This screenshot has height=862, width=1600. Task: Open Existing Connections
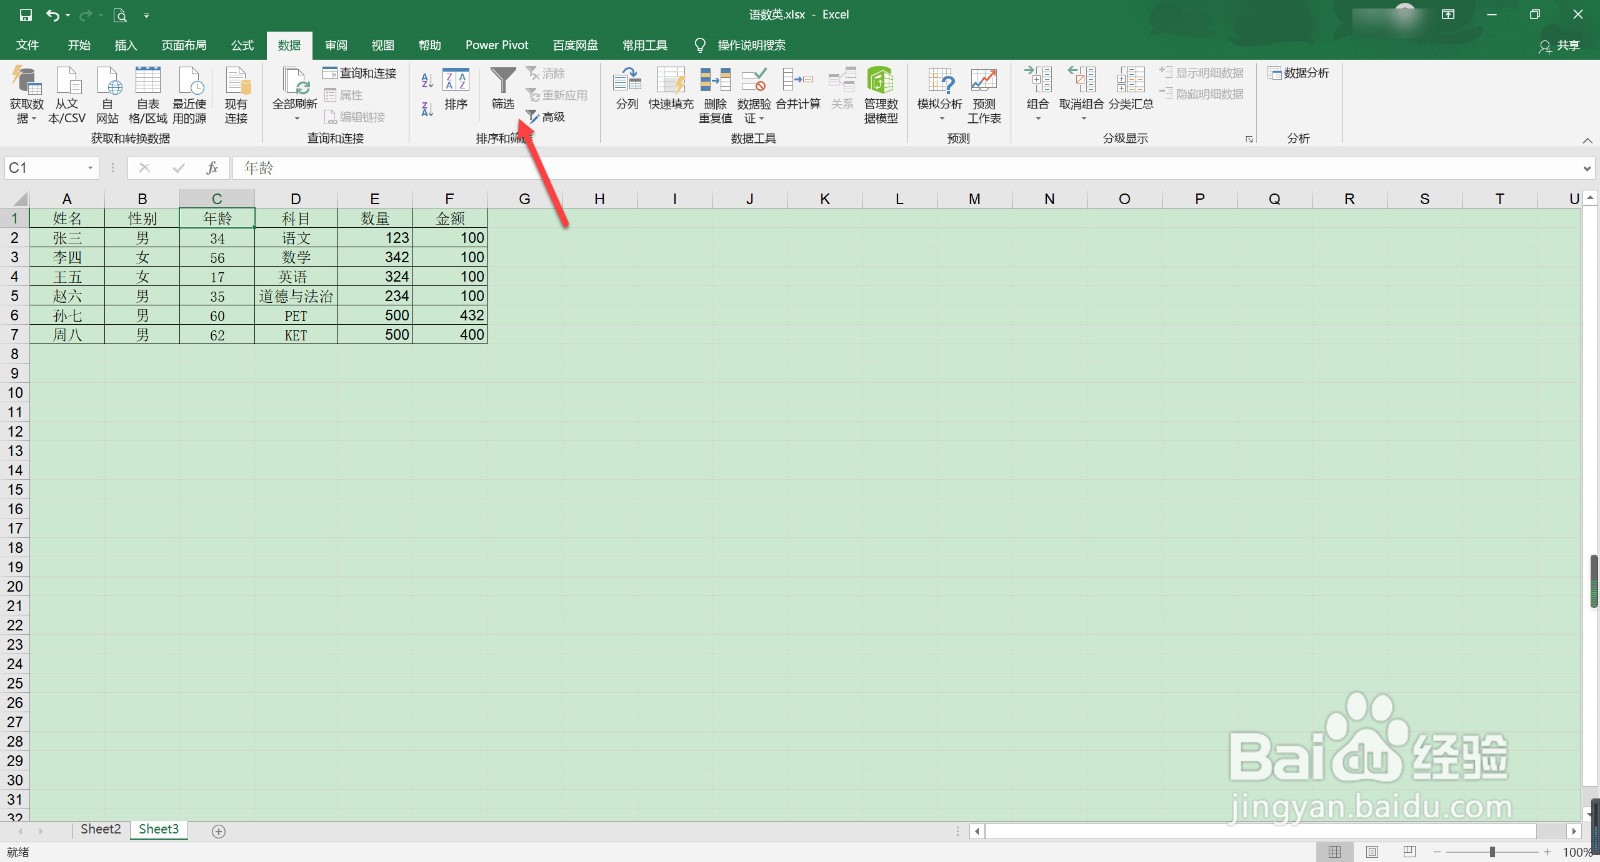click(236, 95)
